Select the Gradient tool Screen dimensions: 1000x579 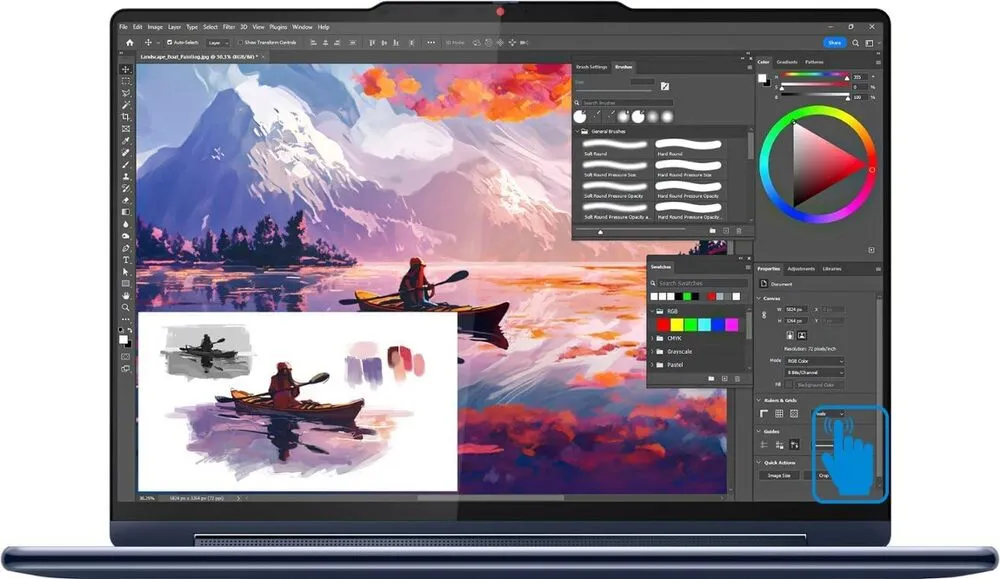(126, 212)
